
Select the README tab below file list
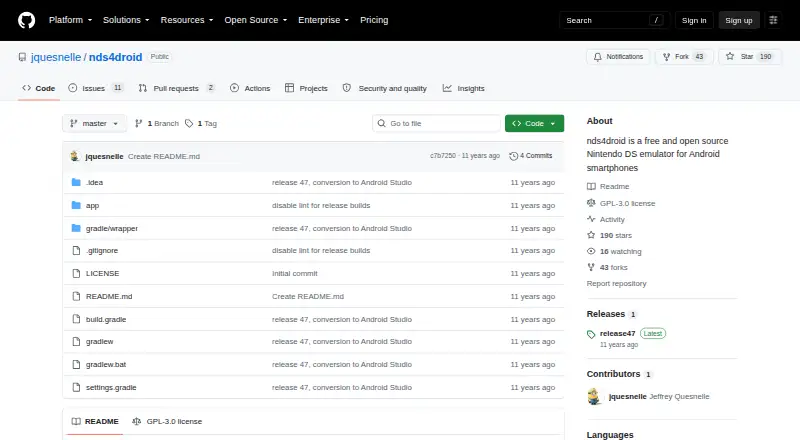coord(95,422)
